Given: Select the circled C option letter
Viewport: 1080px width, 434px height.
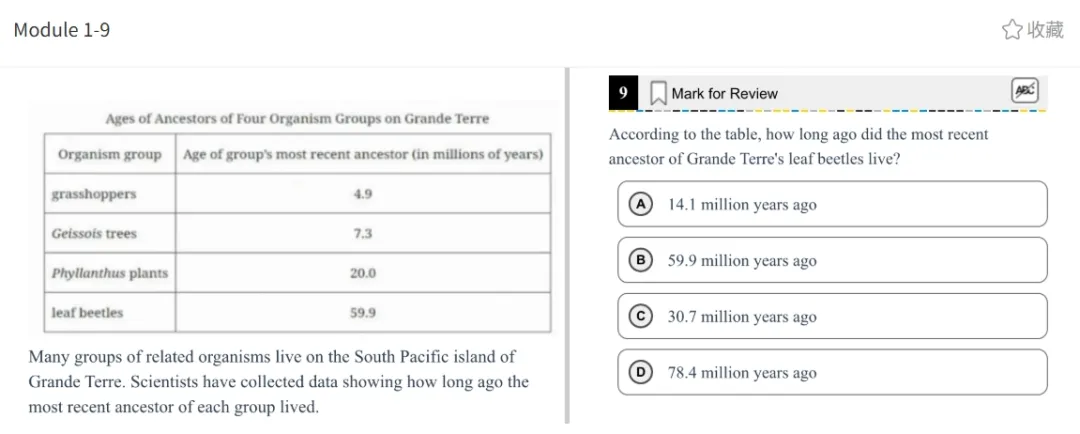Looking at the screenshot, I should point(640,316).
